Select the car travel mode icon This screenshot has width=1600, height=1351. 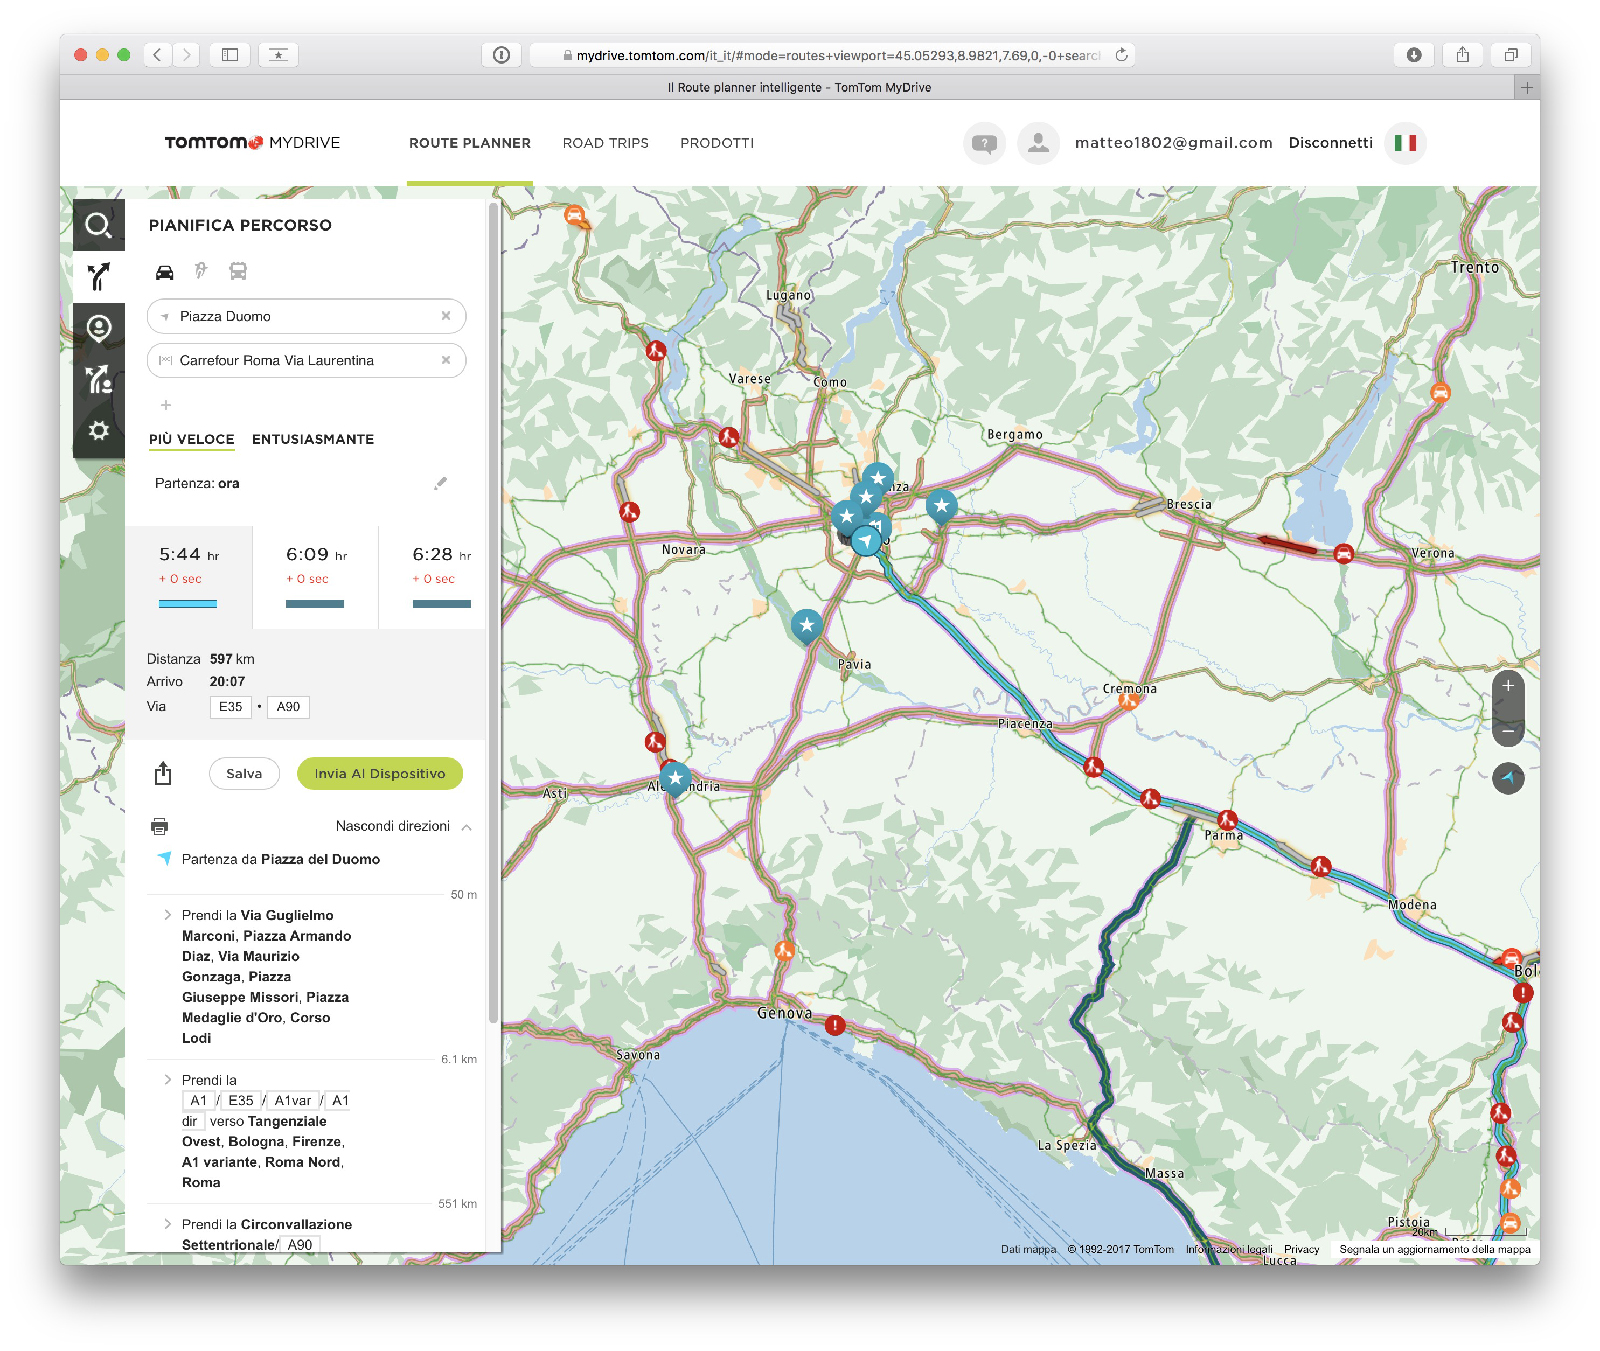pyautogui.click(x=165, y=272)
